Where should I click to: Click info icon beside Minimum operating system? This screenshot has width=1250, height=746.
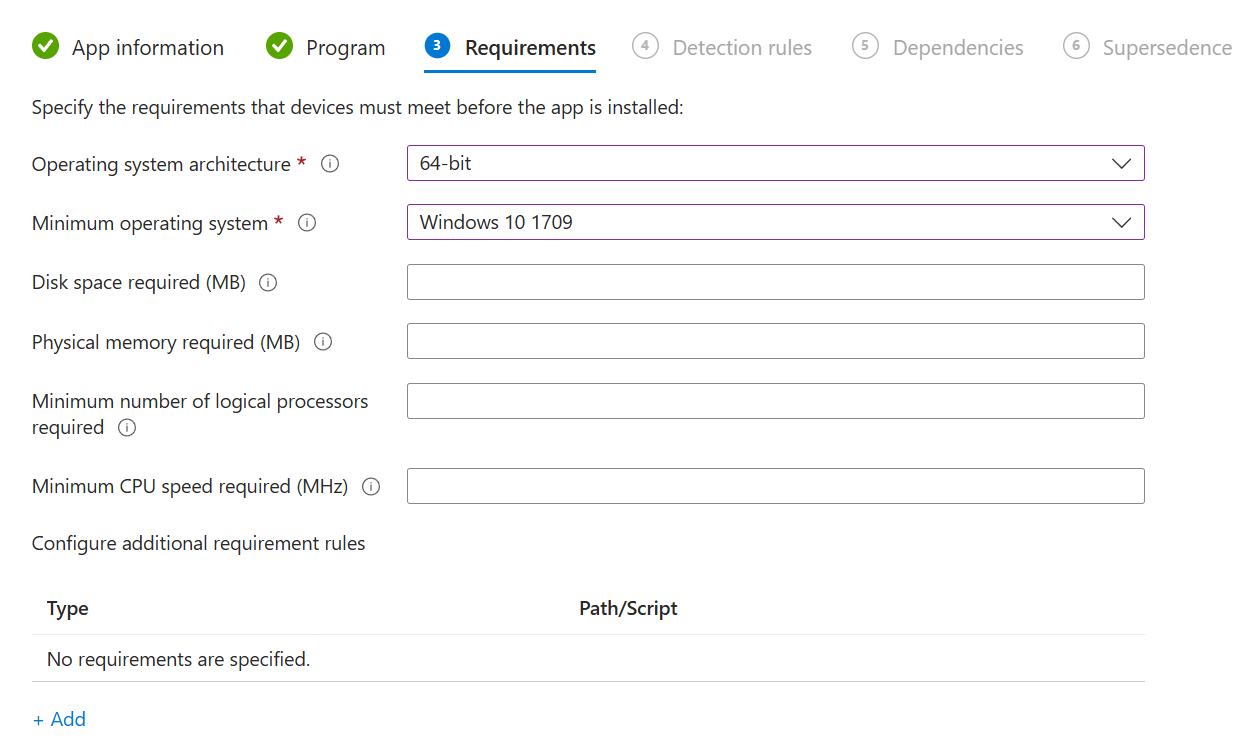(307, 223)
